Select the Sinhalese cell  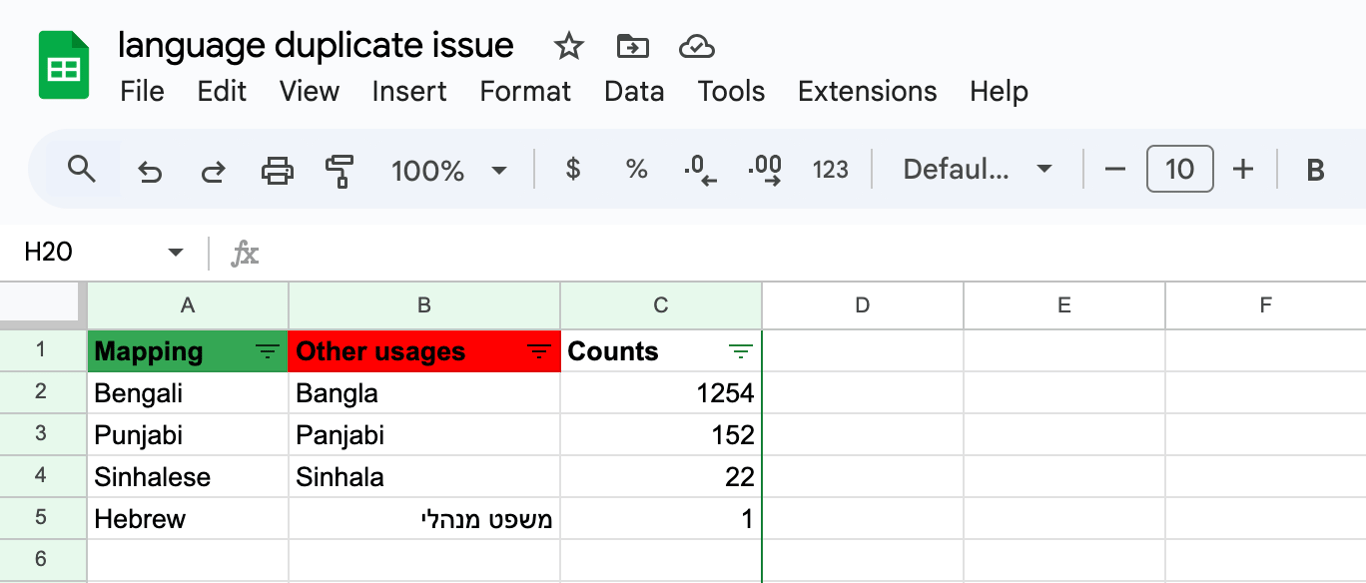pyautogui.click(x=188, y=477)
